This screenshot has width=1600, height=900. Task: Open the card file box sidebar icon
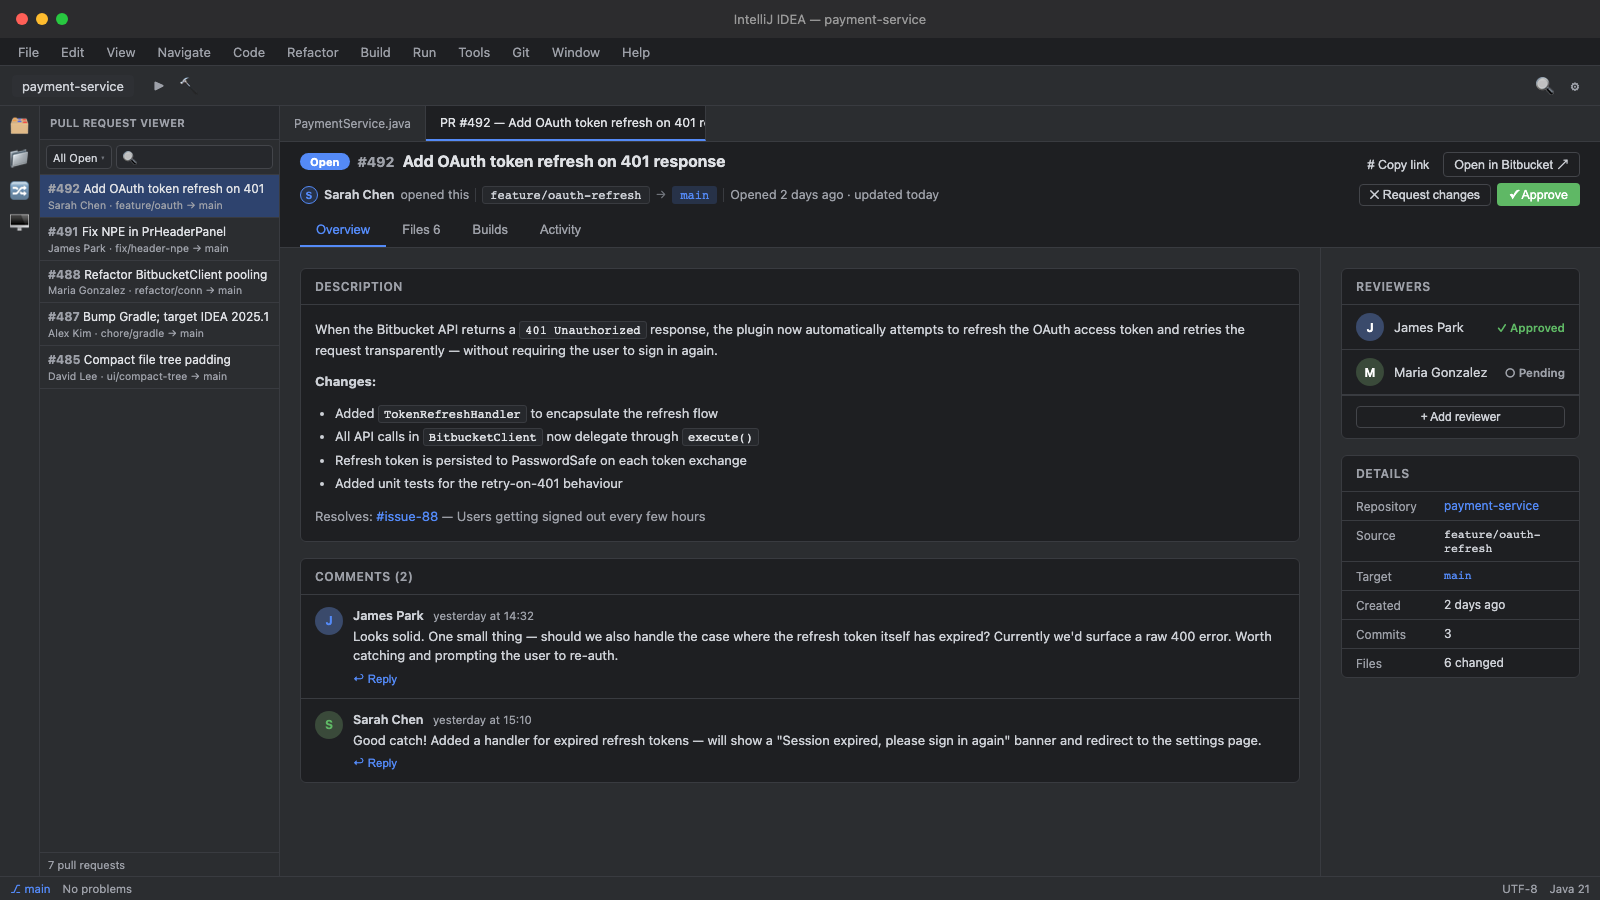click(19, 126)
